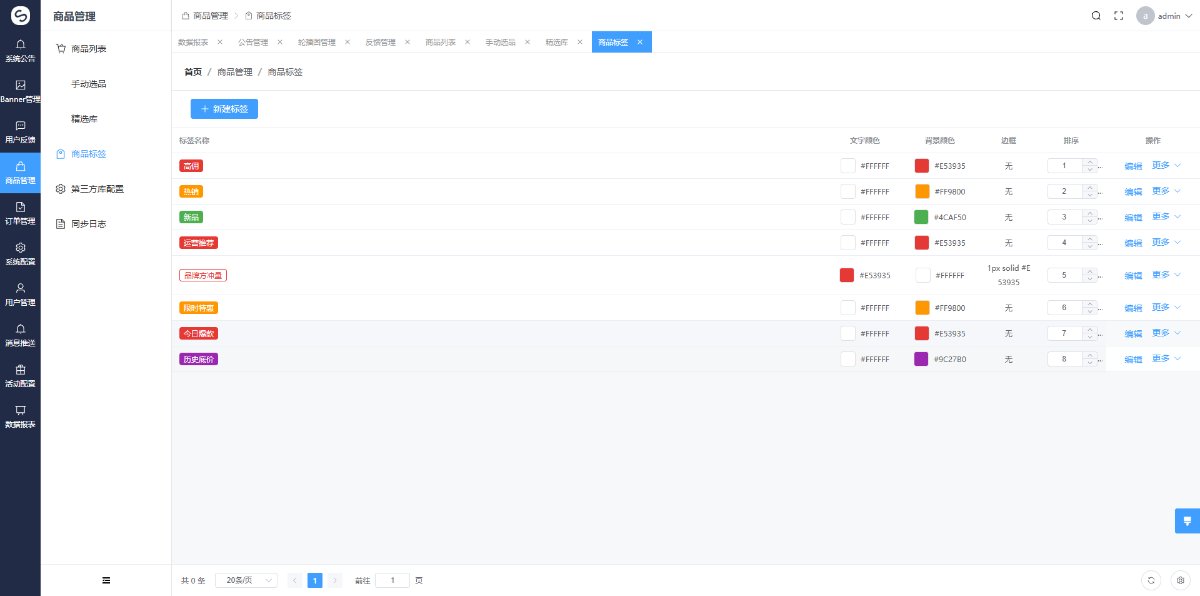
Task: Click the blue floating button on right edge
Action: point(1187,521)
